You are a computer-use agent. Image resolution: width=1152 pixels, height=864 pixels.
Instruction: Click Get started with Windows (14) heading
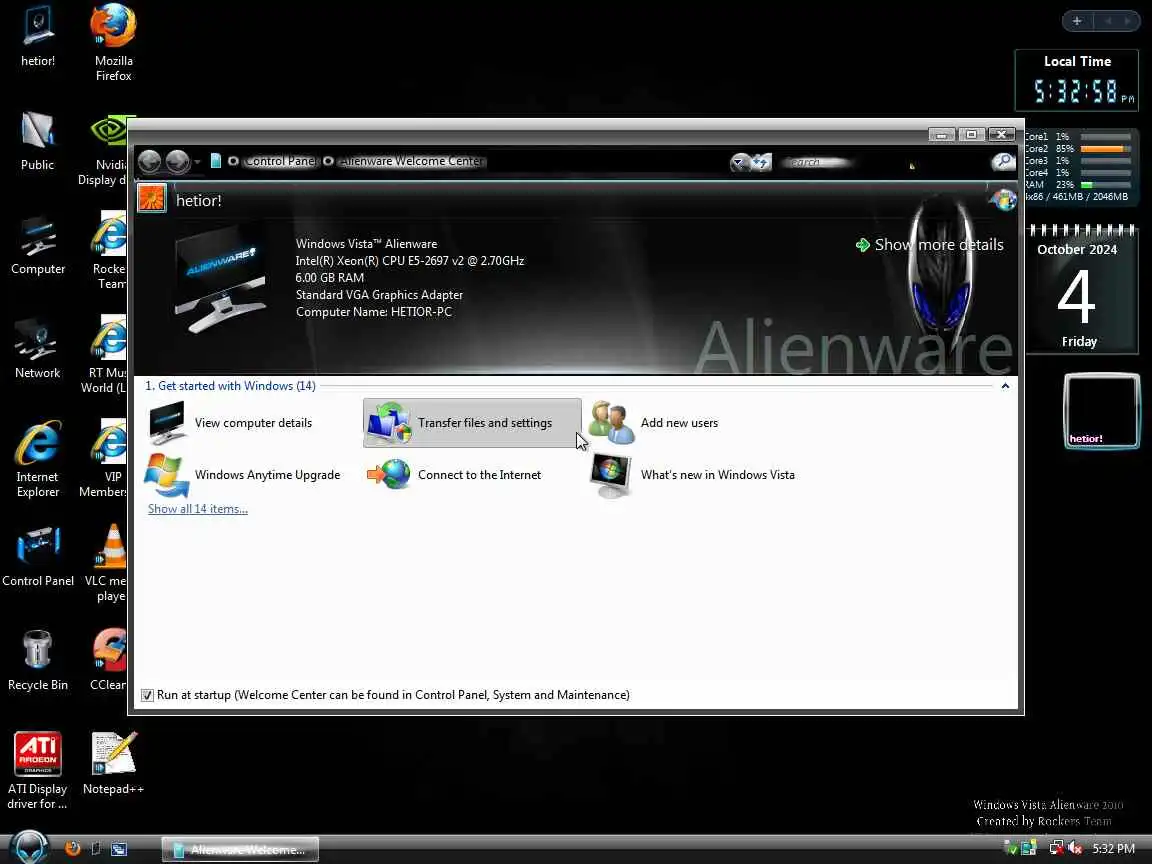click(x=230, y=386)
